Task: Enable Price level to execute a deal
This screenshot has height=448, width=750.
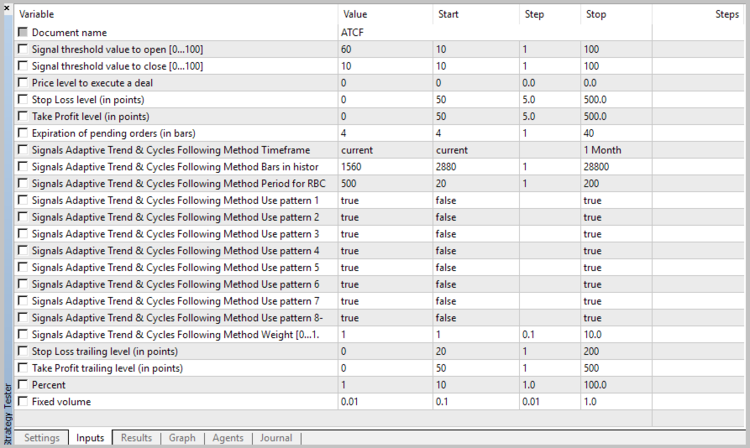Action: pyautogui.click(x=22, y=82)
